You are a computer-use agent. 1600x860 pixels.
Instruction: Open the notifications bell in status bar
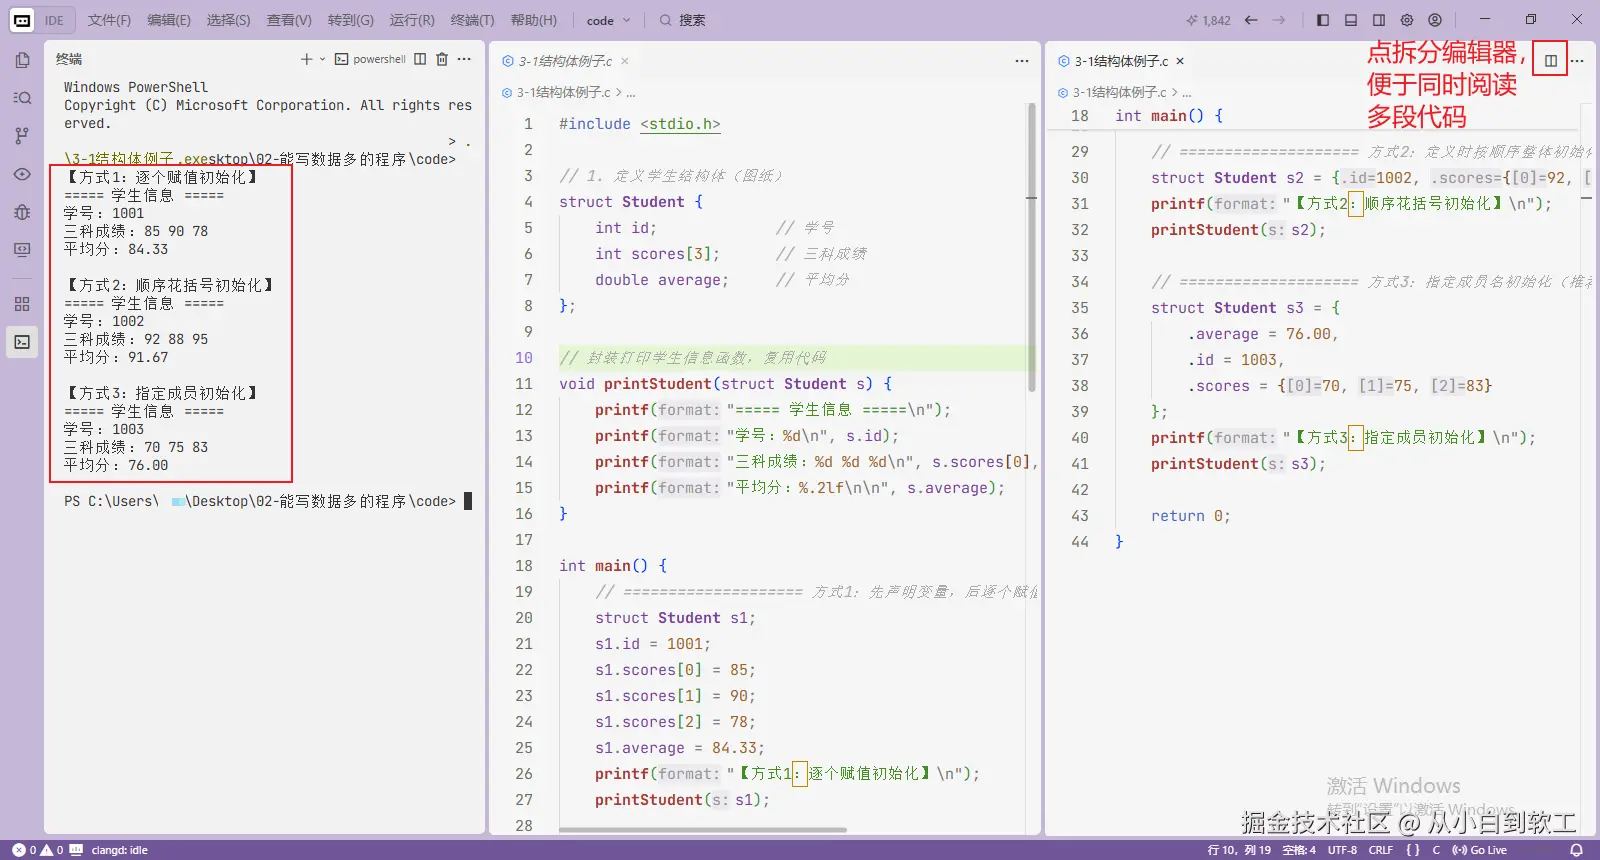point(1576,850)
